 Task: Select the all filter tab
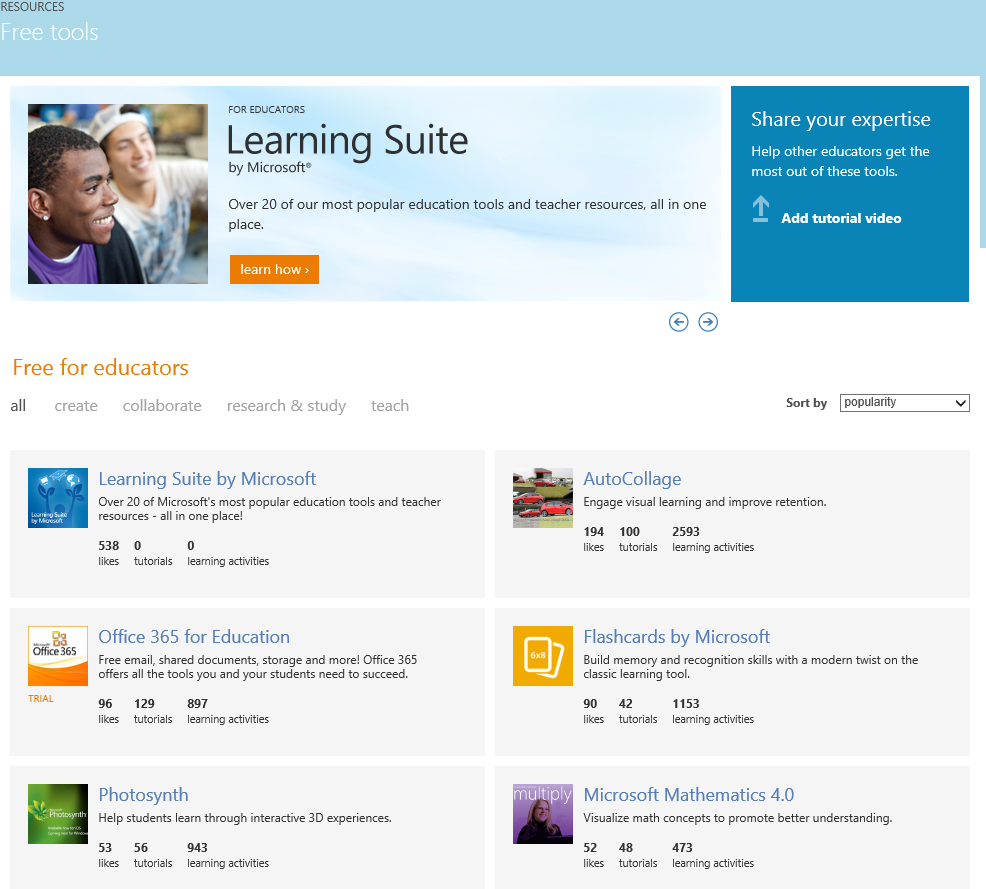click(18, 406)
